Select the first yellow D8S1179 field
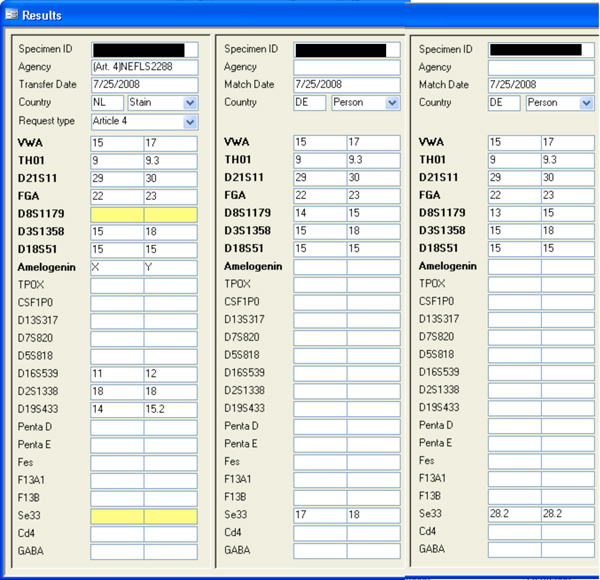 click(116, 214)
